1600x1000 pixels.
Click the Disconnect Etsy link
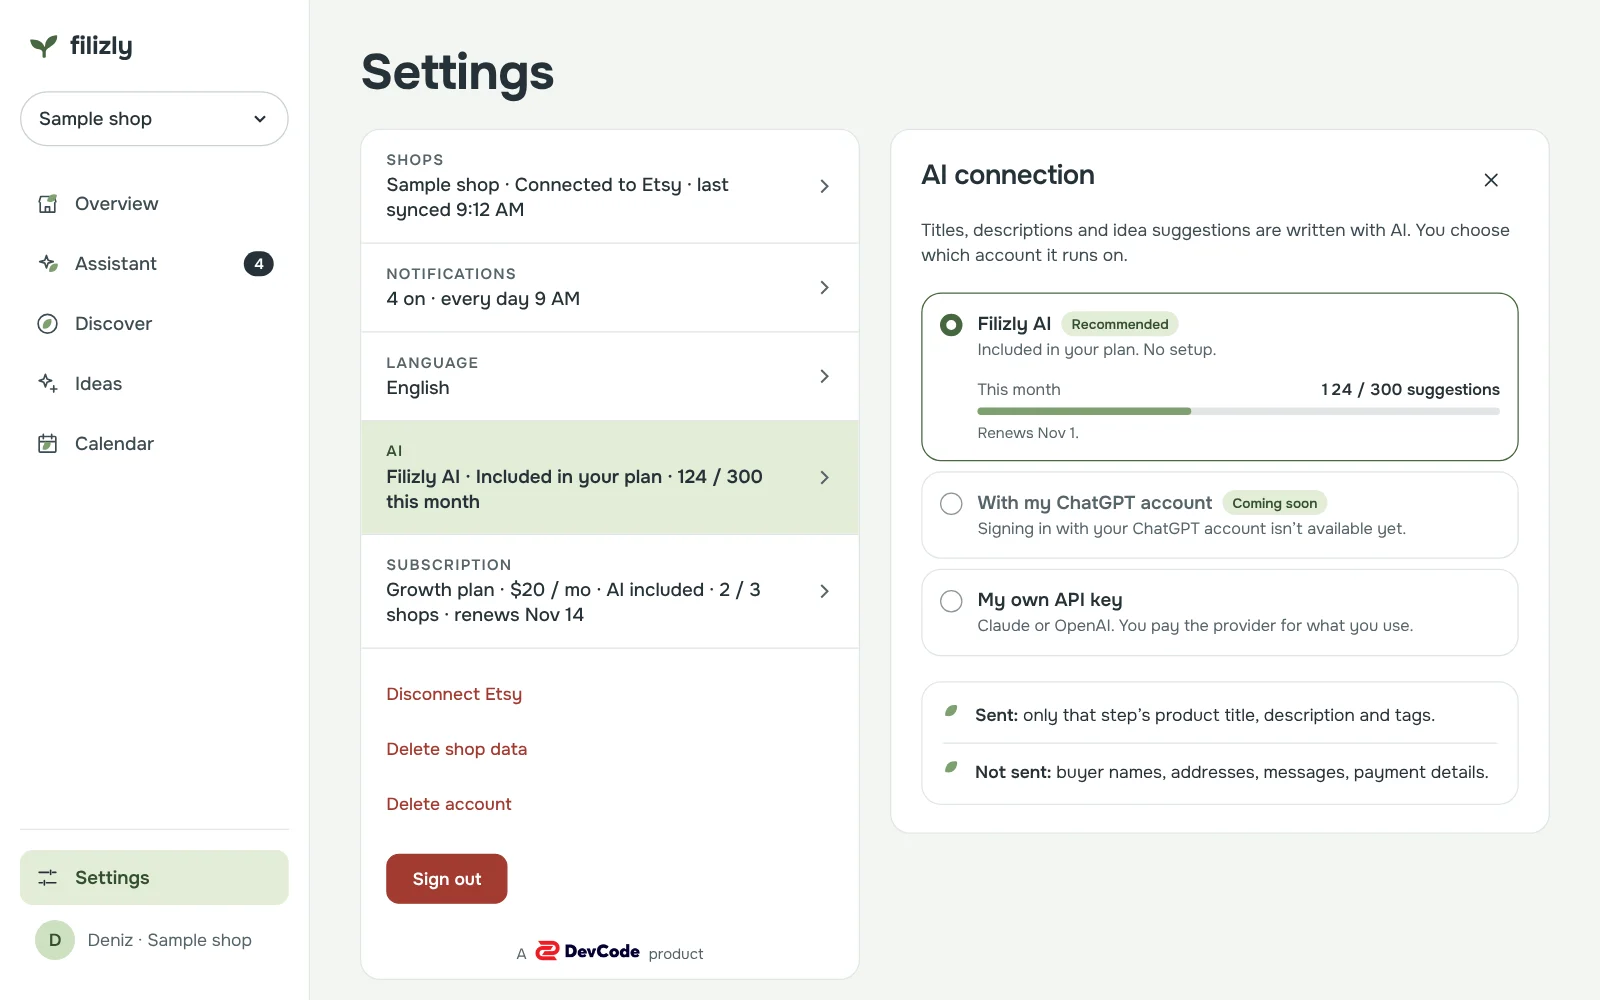click(x=454, y=694)
